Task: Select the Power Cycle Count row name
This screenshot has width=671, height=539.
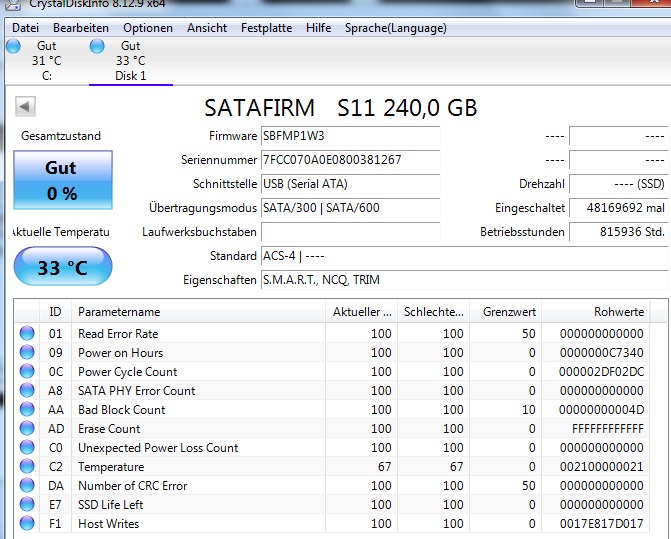Action: coord(128,372)
